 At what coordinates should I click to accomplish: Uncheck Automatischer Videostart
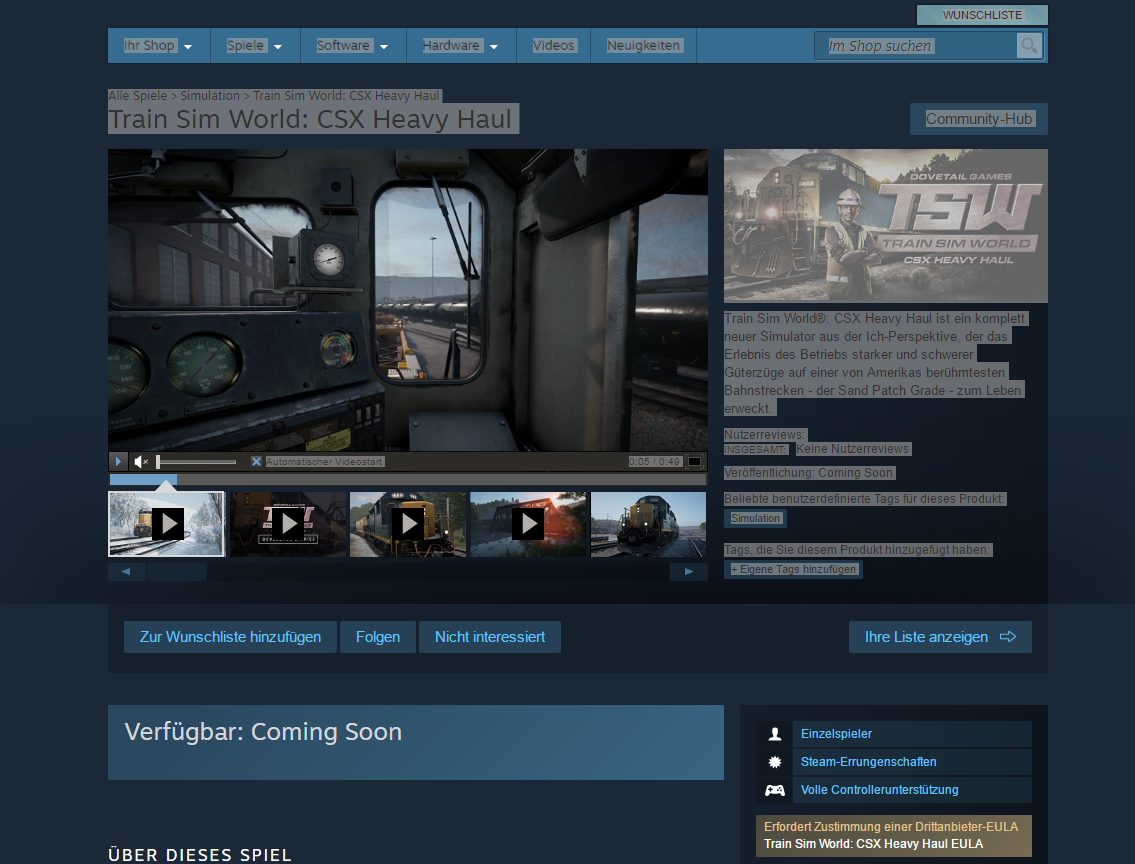pos(256,462)
